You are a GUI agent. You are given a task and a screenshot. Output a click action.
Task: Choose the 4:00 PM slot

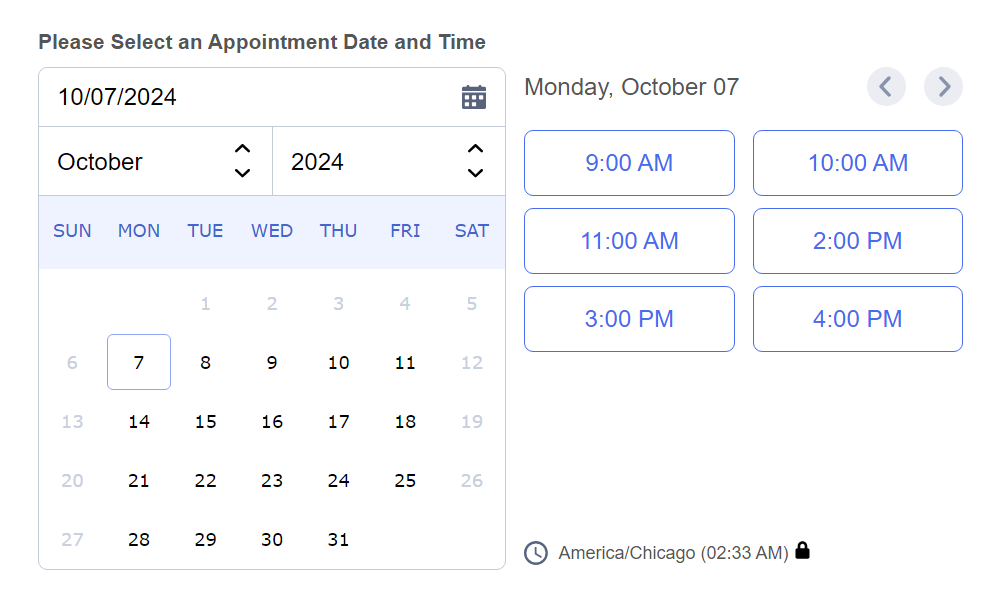coord(858,319)
